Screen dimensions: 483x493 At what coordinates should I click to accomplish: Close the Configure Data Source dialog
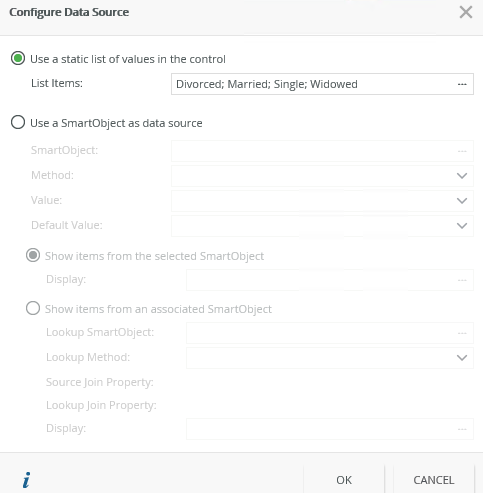click(x=466, y=12)
